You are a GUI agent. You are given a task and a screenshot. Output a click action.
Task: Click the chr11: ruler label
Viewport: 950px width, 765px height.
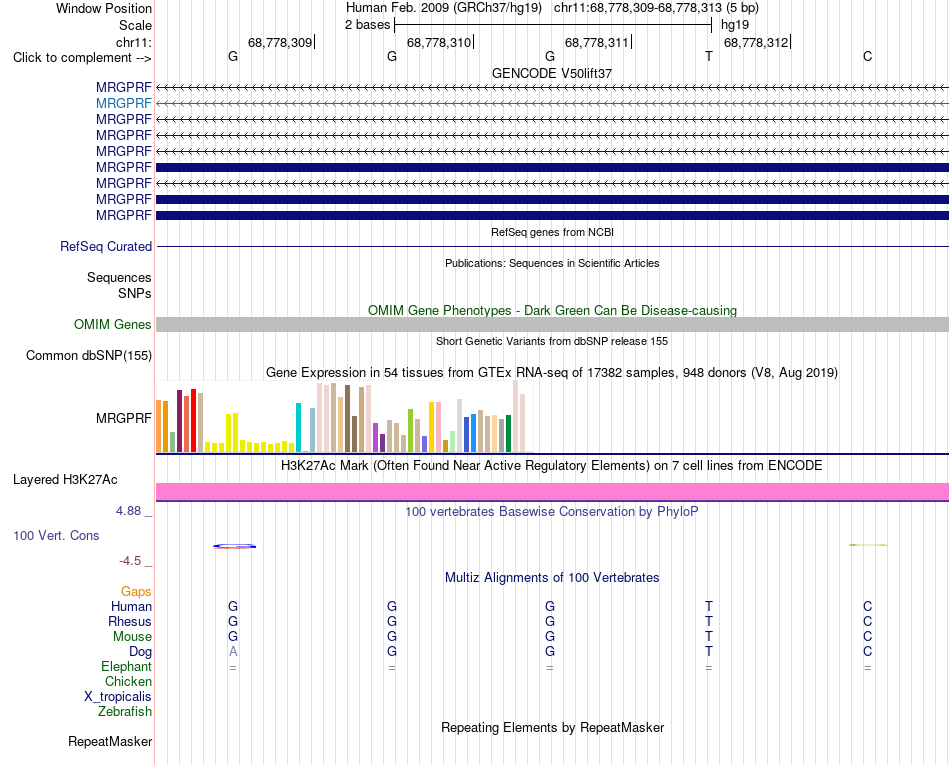point(133,42)
